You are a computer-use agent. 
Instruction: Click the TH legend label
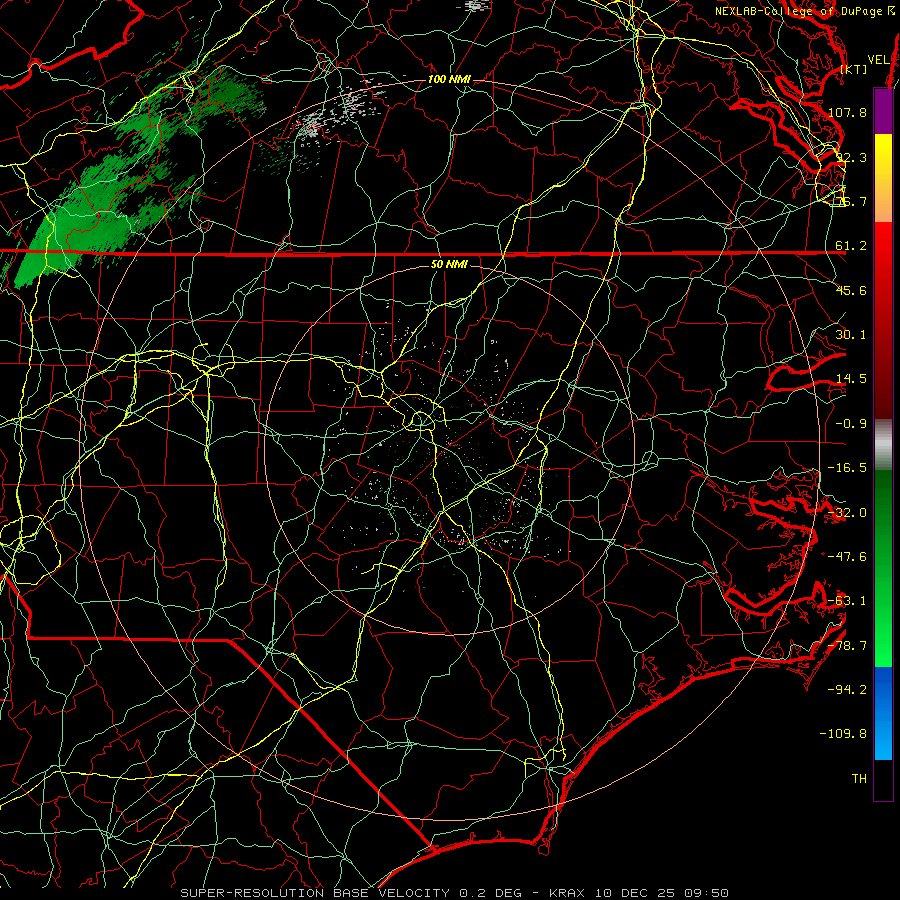click(x=859, y=779)
